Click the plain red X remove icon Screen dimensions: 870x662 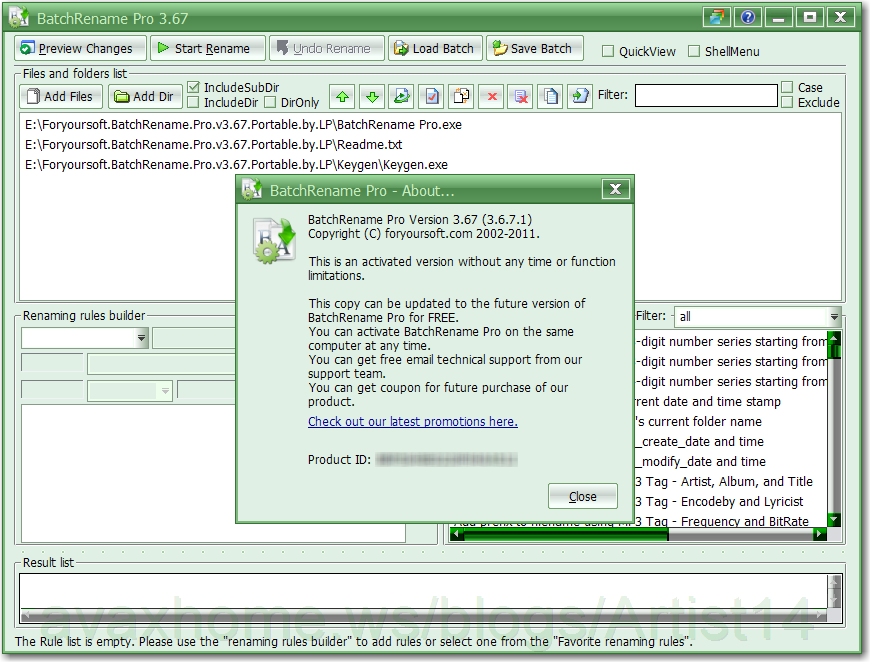pos(492,97)
